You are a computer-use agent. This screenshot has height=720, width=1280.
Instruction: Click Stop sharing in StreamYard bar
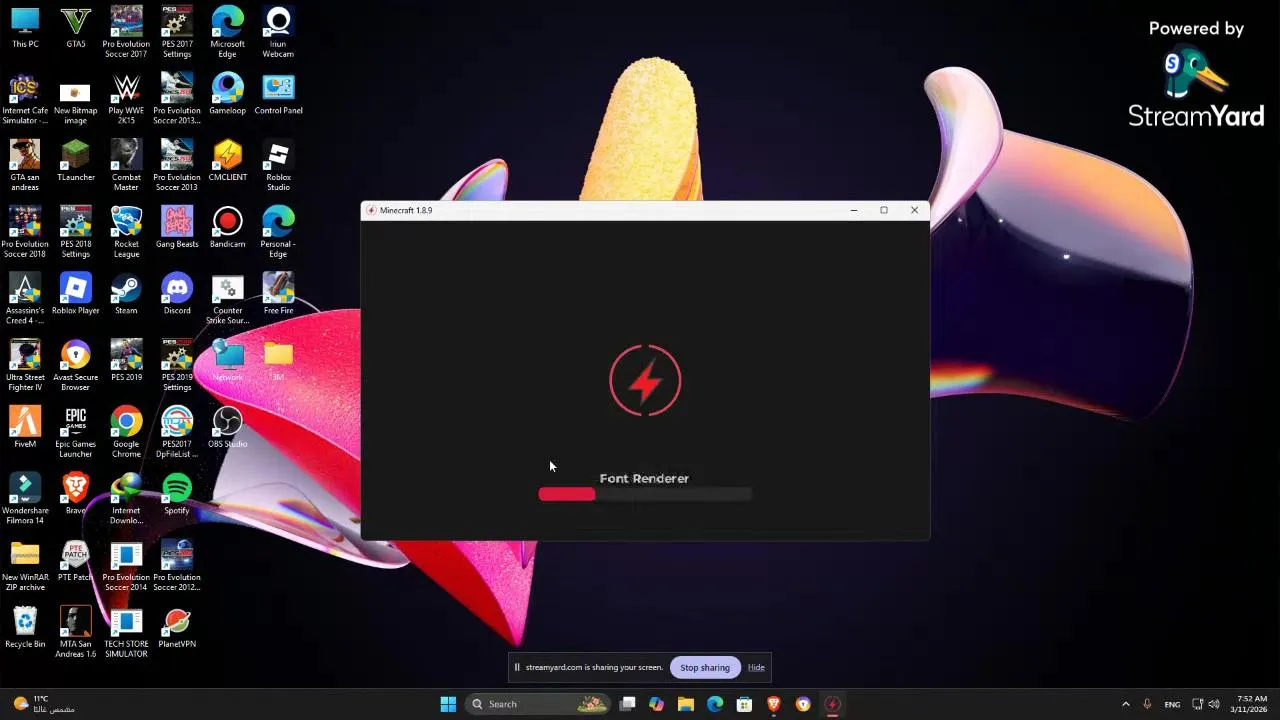pyautogui.click(x=705, y=667)
